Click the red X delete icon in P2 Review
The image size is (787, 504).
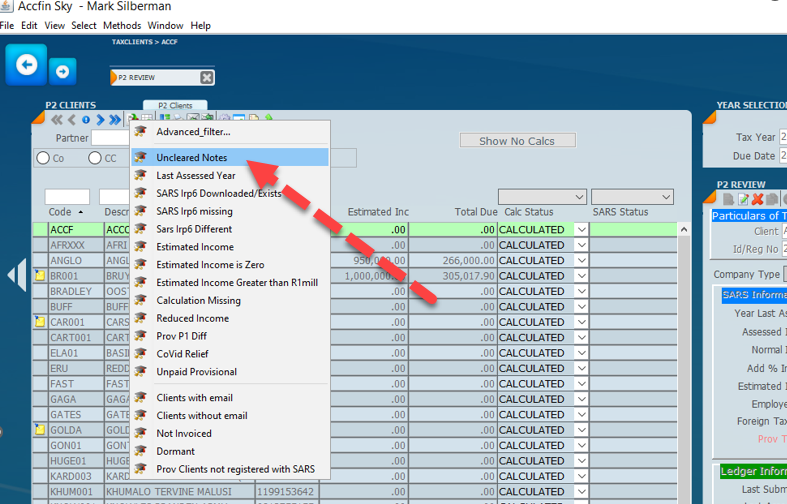tap(758, 199)
